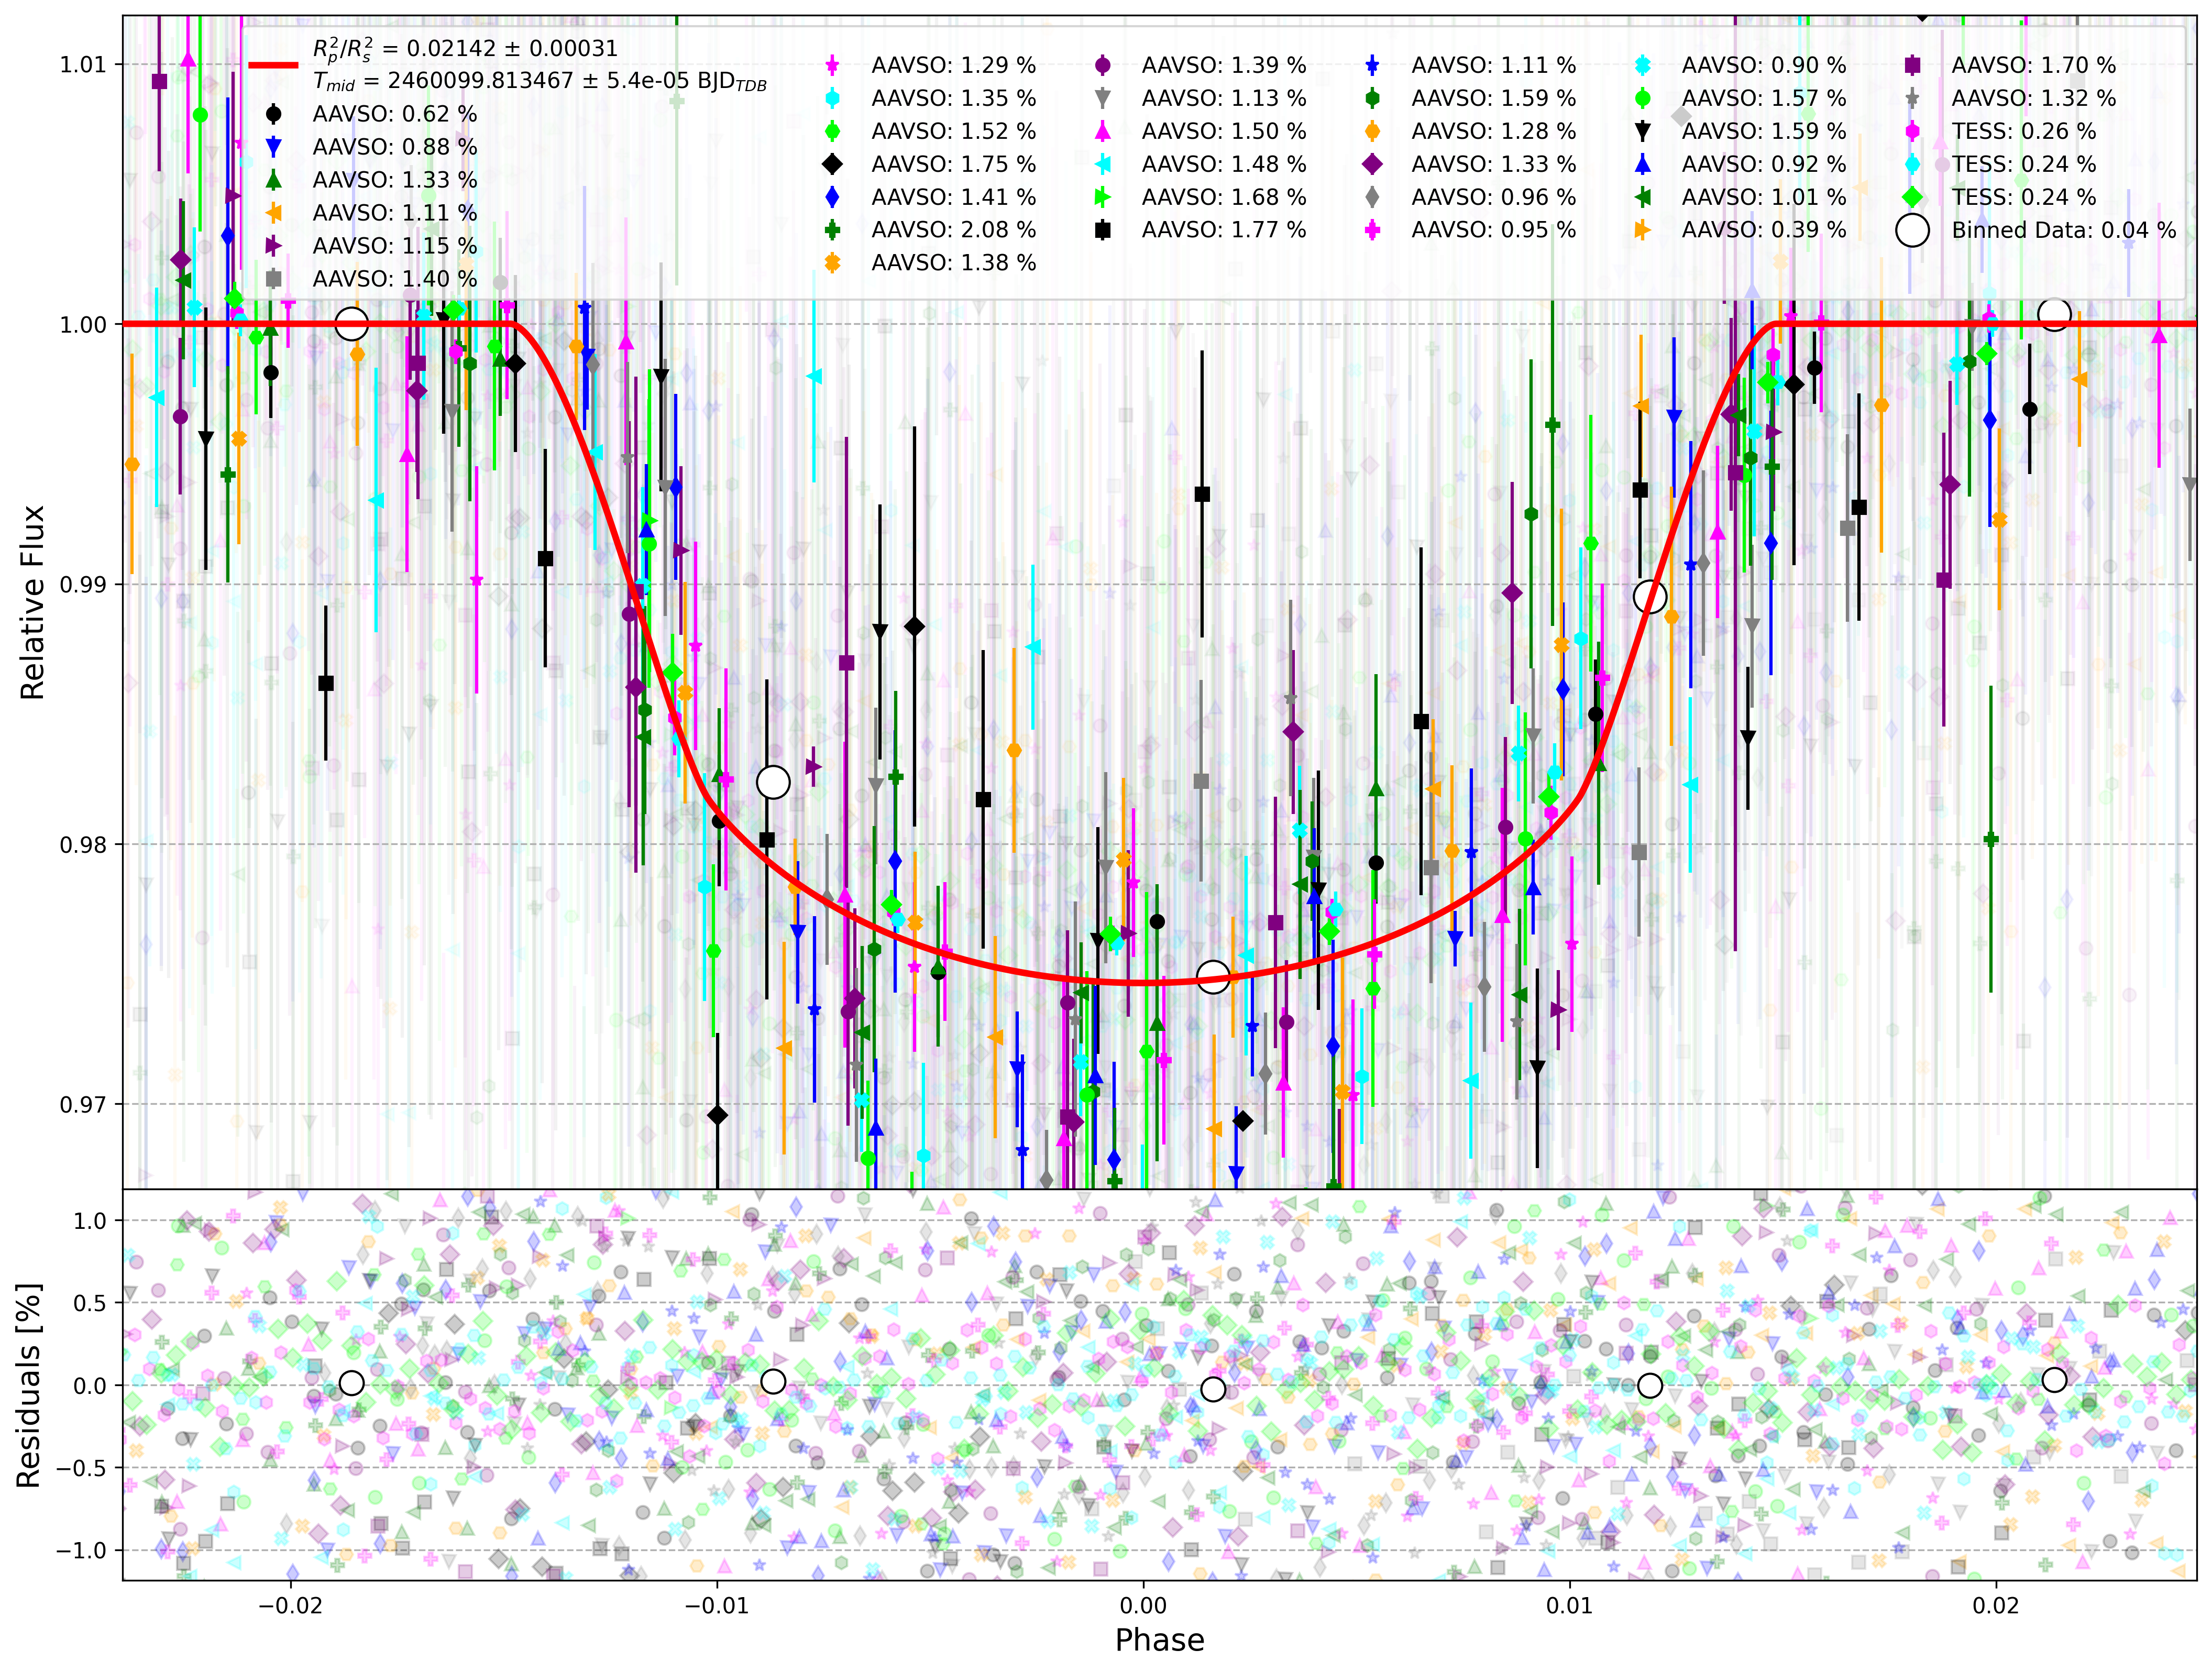Click the 'AAVSO: 0.90 %' legend text
Viewport: 2212px width, 1672px height.
tap(1764, 65)
